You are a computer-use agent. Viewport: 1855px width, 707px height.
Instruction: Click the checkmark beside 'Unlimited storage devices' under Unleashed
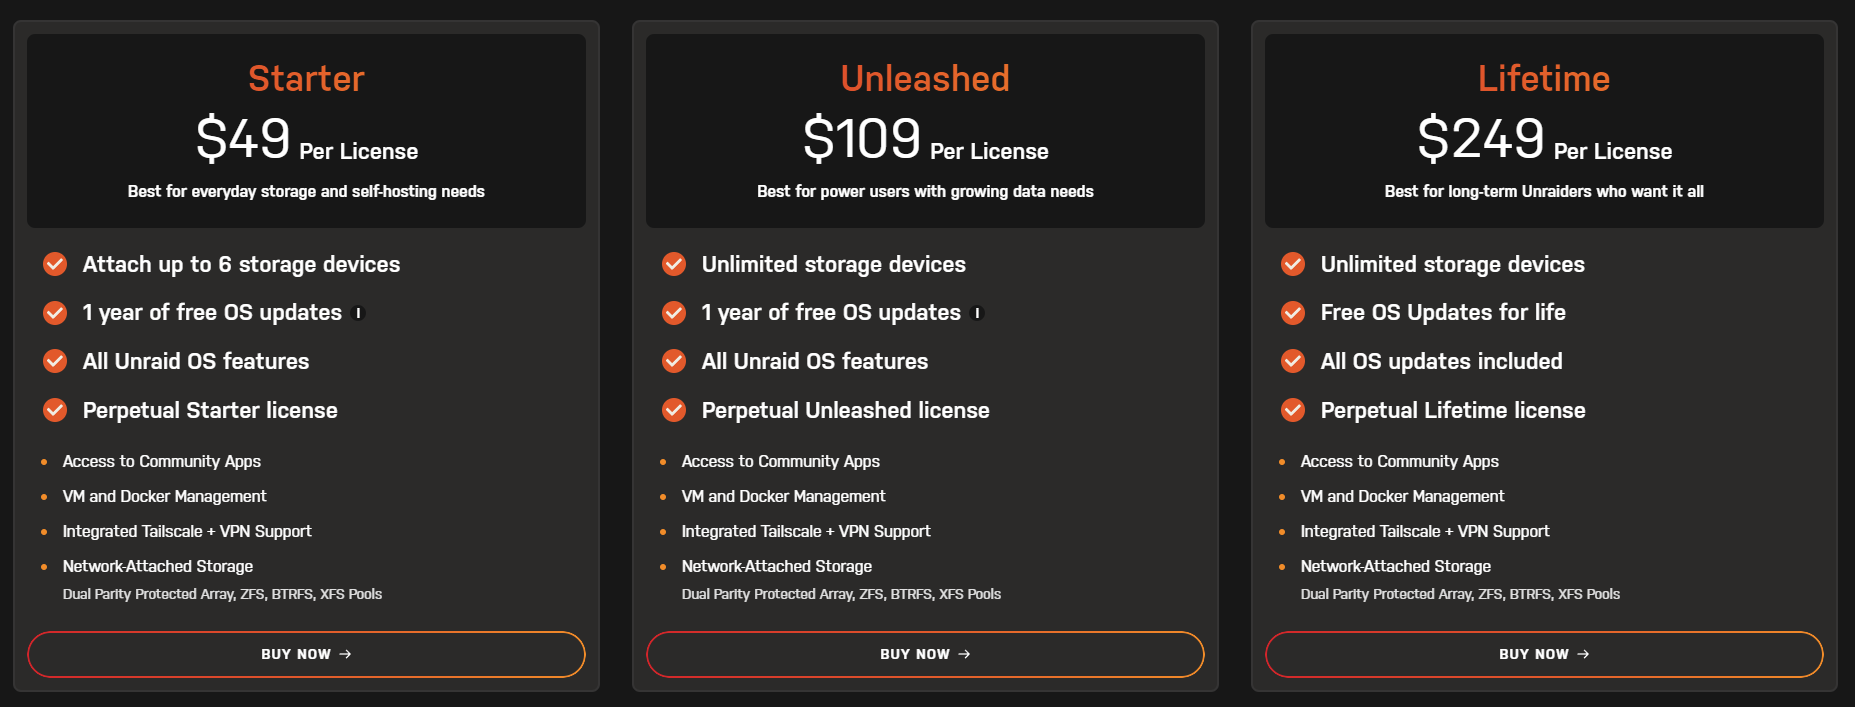coord(673,264)
